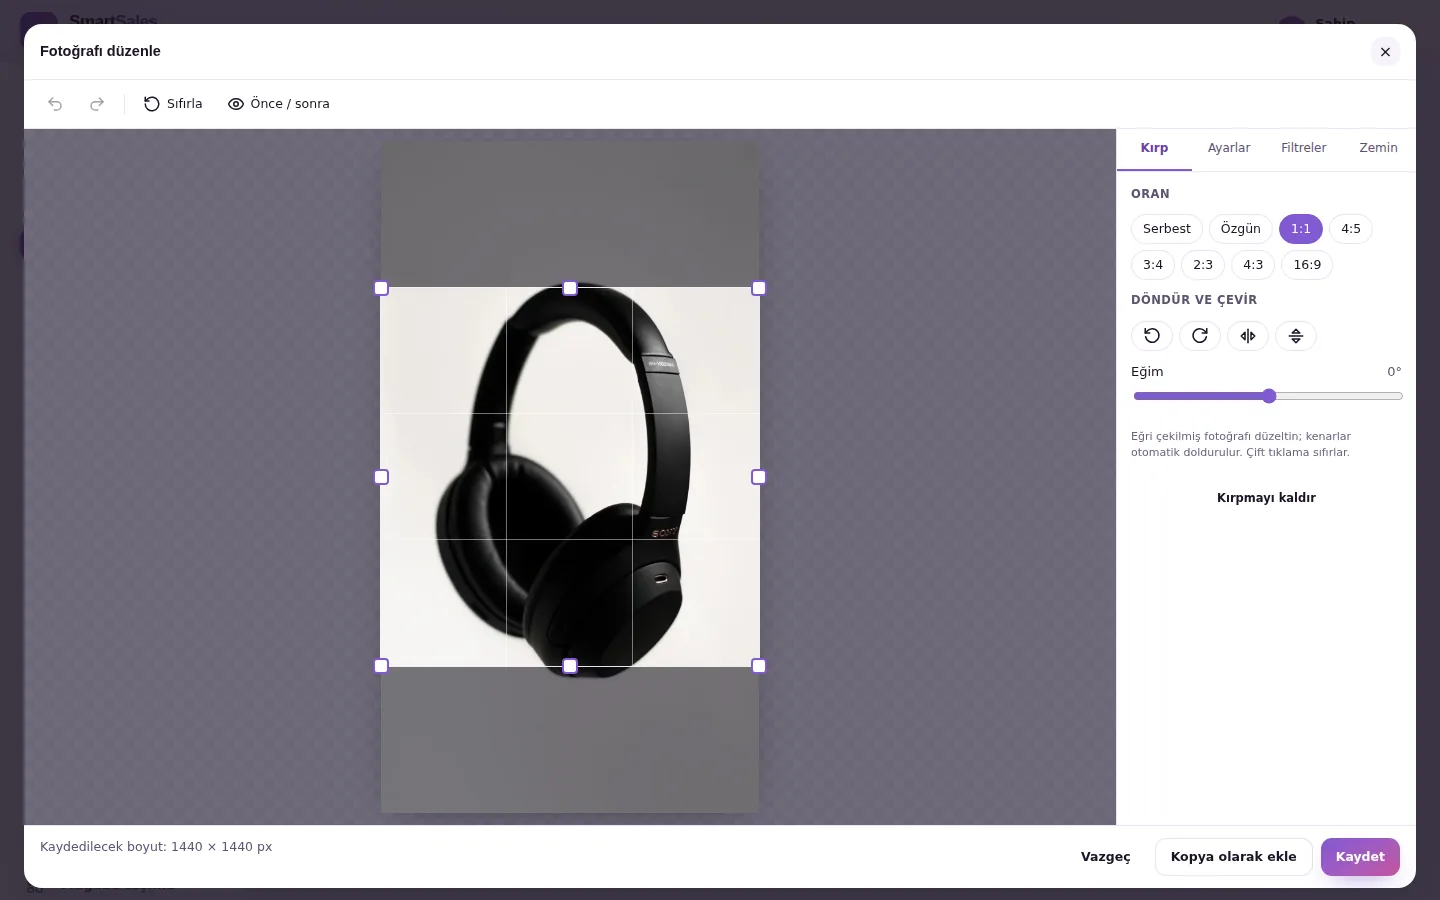Switch to the Zemin tab
1440x900 pixels.
[1378, 148]
